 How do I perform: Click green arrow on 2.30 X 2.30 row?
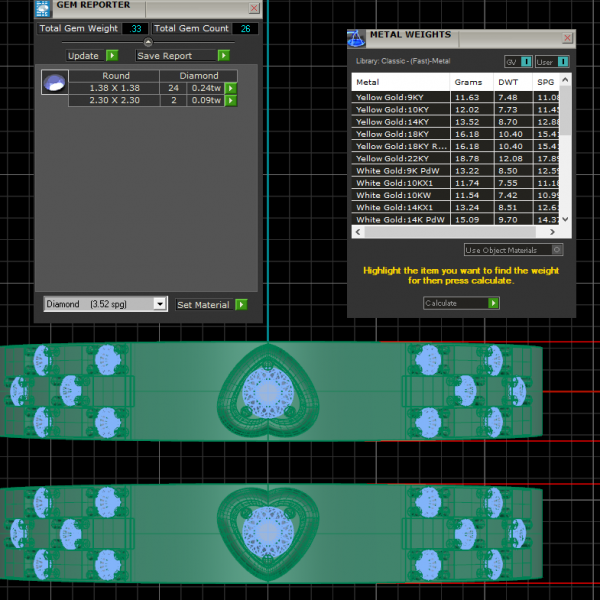point(231,100)
